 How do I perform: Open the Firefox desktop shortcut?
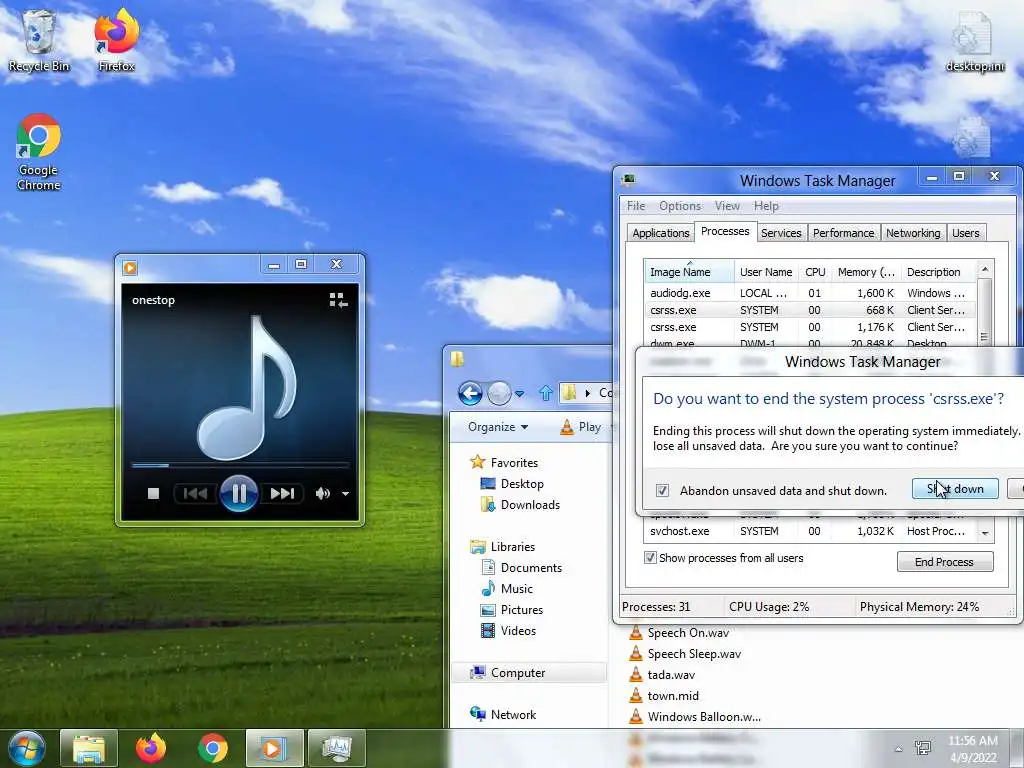point(116,40)
